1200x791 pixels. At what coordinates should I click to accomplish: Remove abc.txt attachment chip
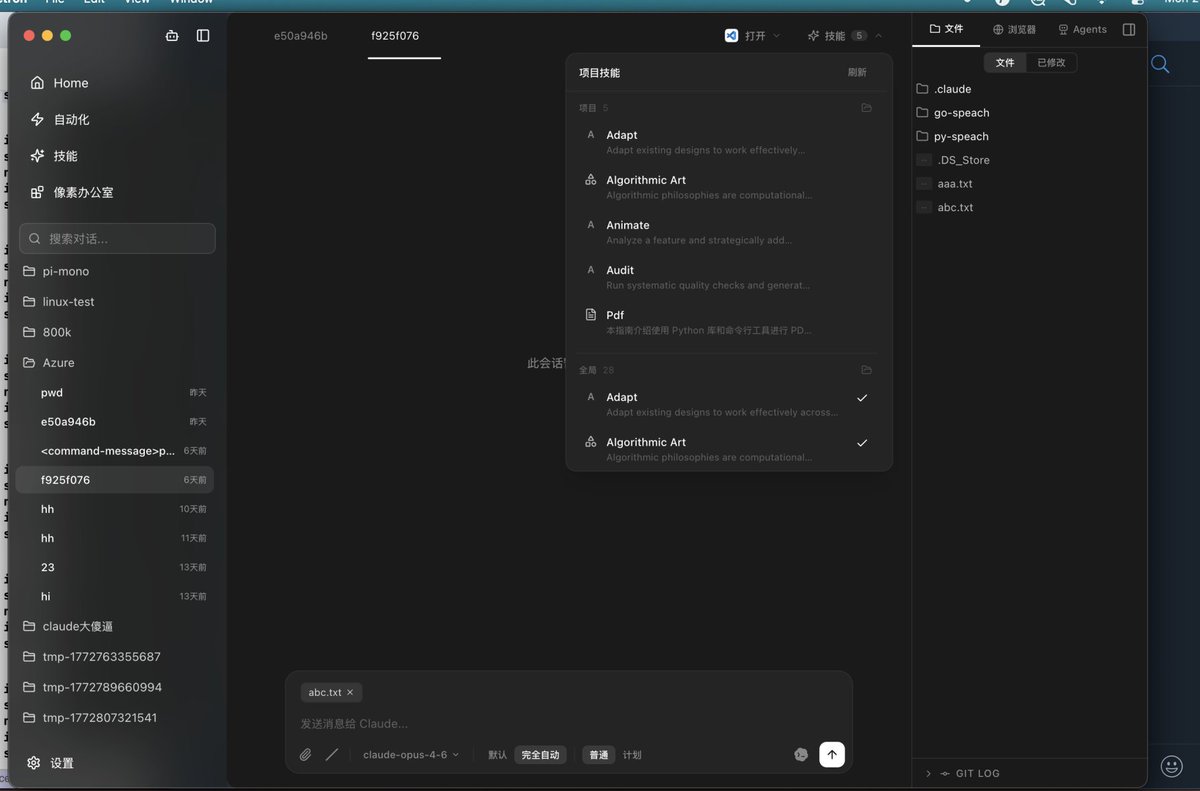click(x=350, y=692)
